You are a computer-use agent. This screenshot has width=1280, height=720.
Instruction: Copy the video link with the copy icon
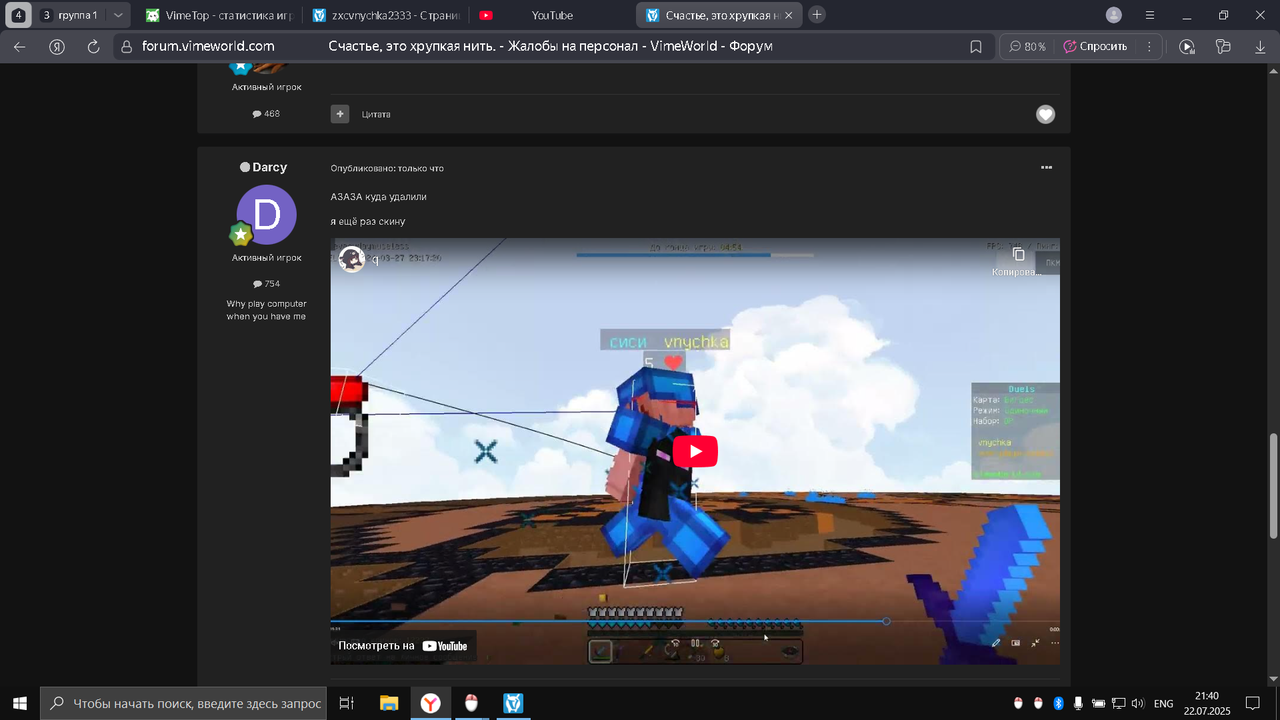(1018, 255)
